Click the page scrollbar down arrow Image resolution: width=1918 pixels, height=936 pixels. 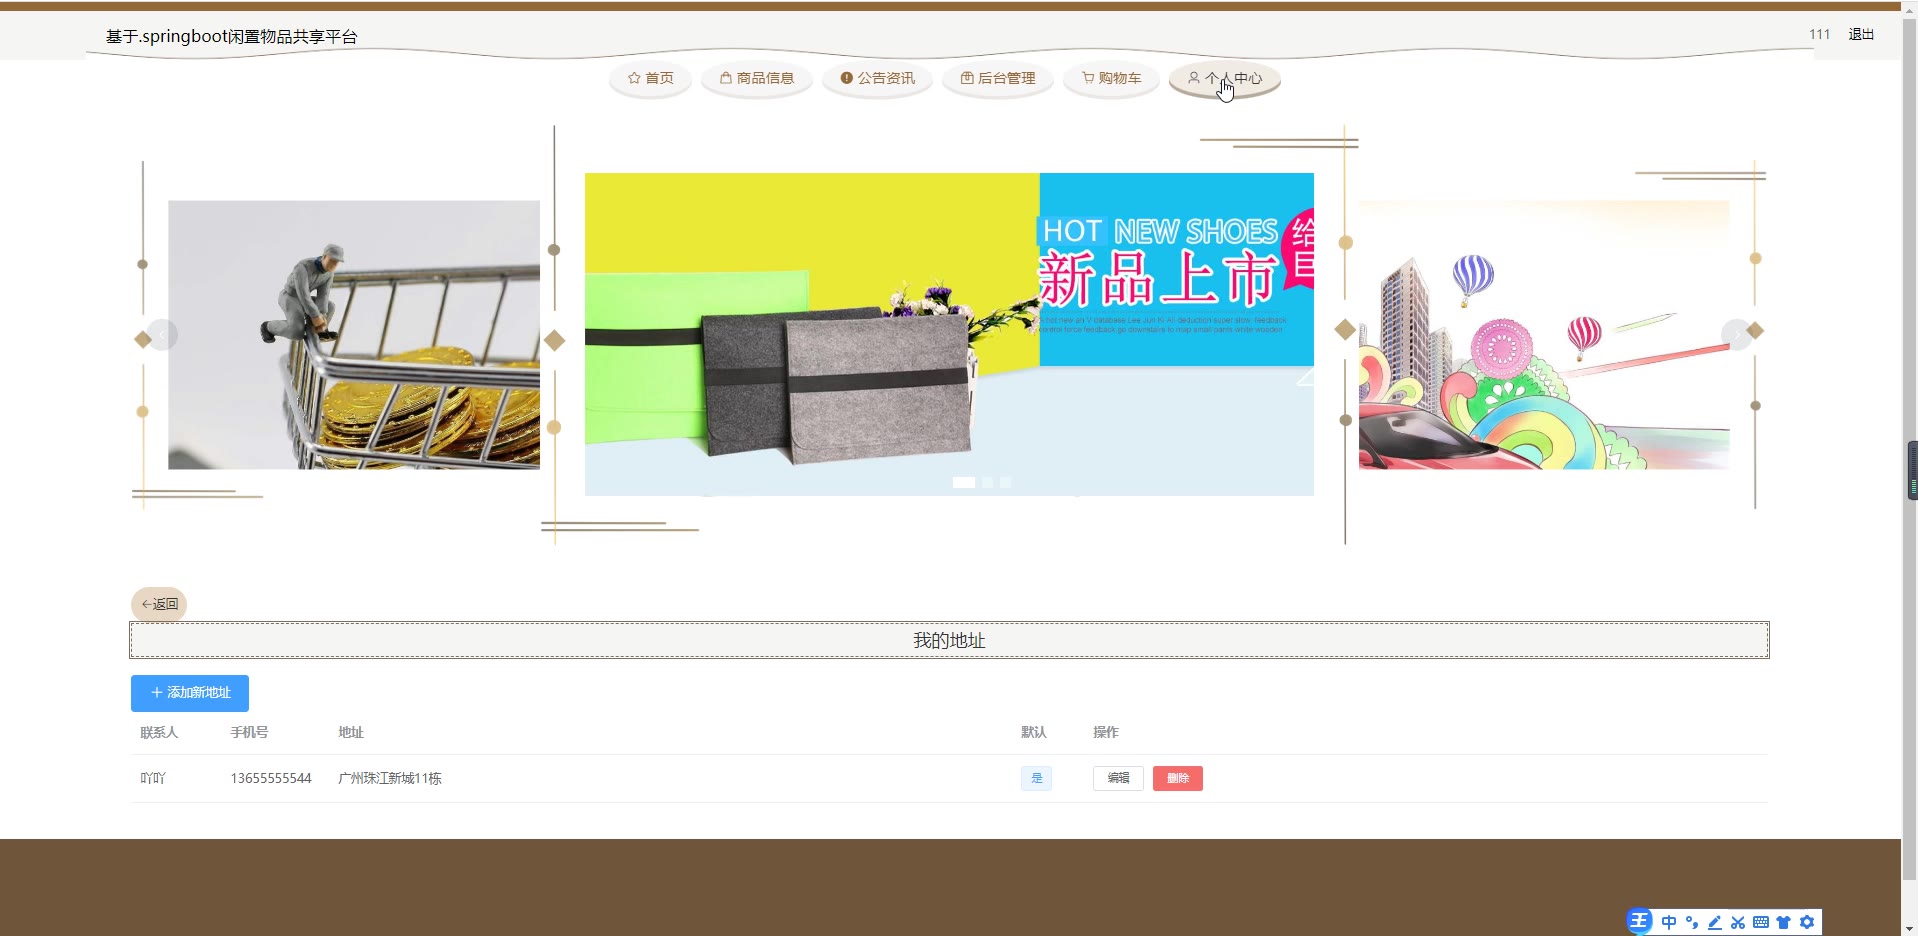pyautogui.click(x=1909, y=927)
